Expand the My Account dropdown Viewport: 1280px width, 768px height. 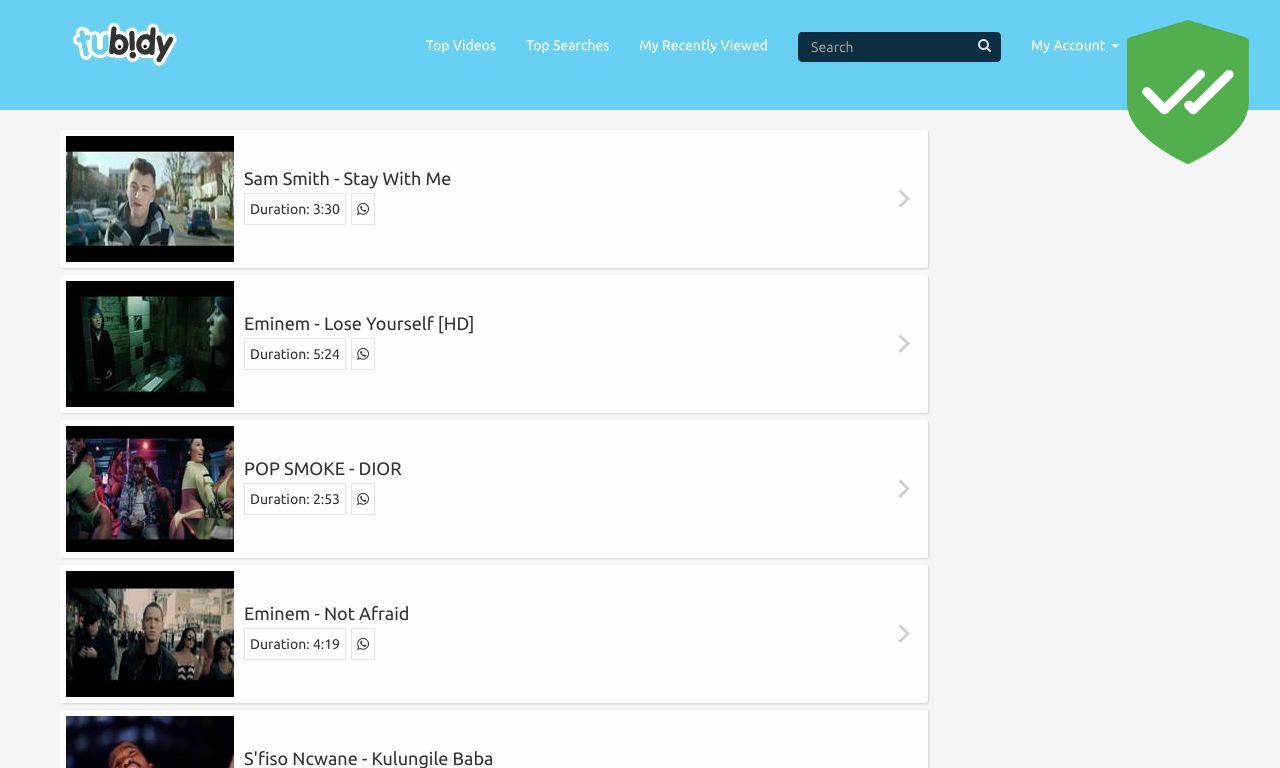coord(1075,46)
